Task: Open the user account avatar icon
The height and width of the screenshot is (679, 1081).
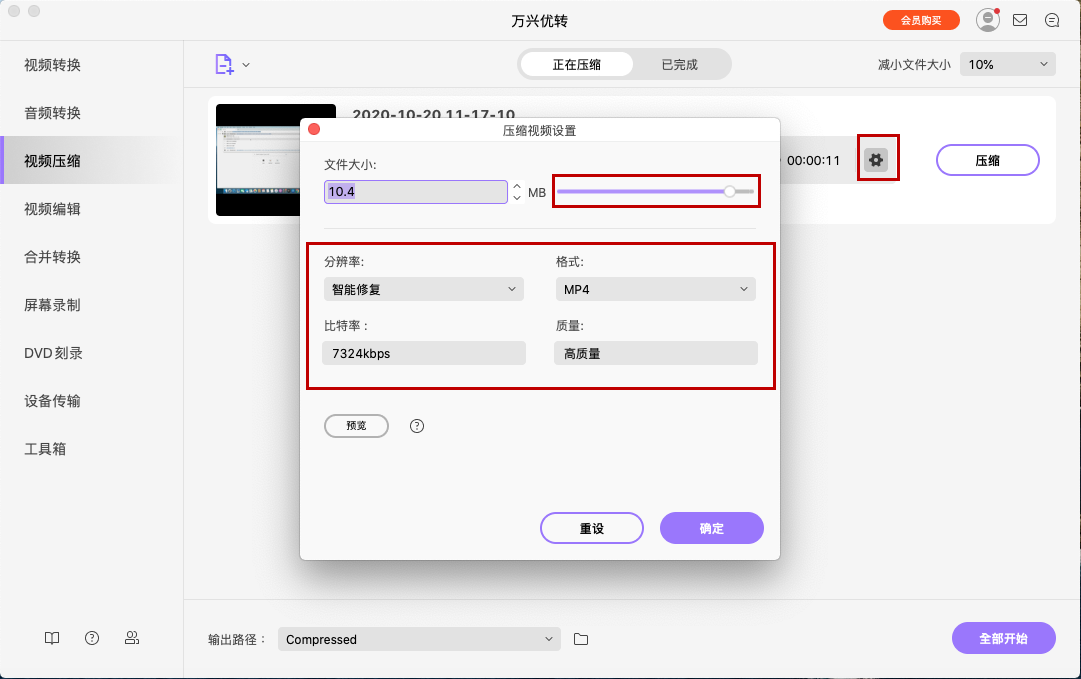Action: [987, 19]
